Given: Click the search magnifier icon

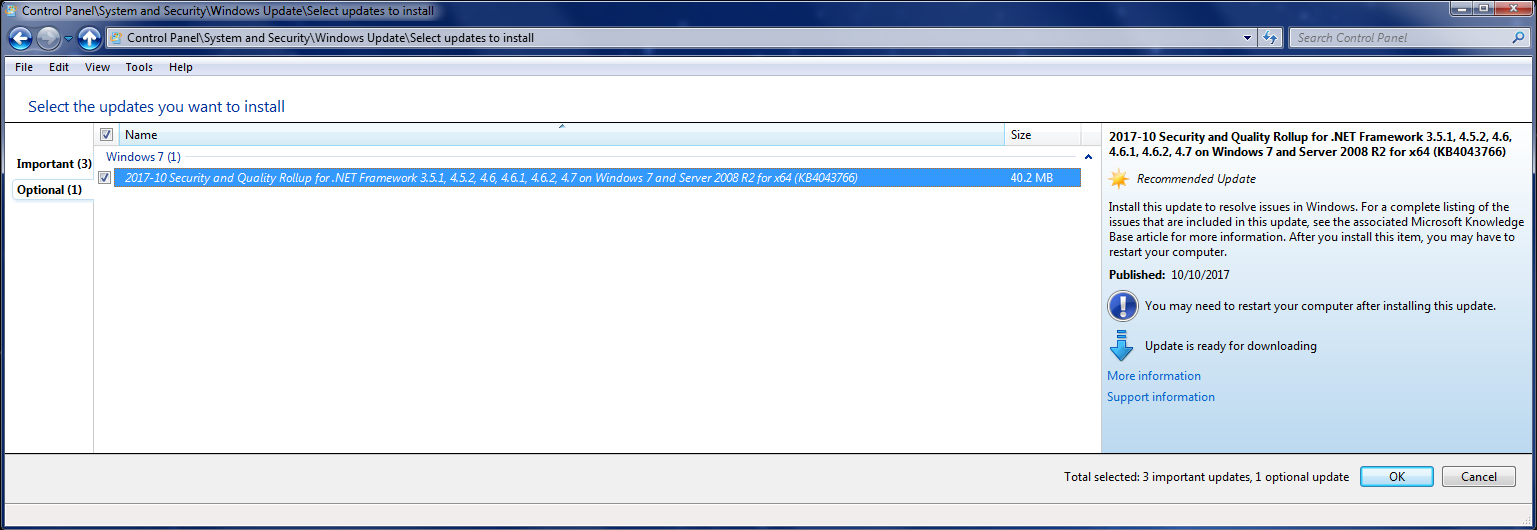Looking at the screenshot, I should click(x=1517, y=38).
